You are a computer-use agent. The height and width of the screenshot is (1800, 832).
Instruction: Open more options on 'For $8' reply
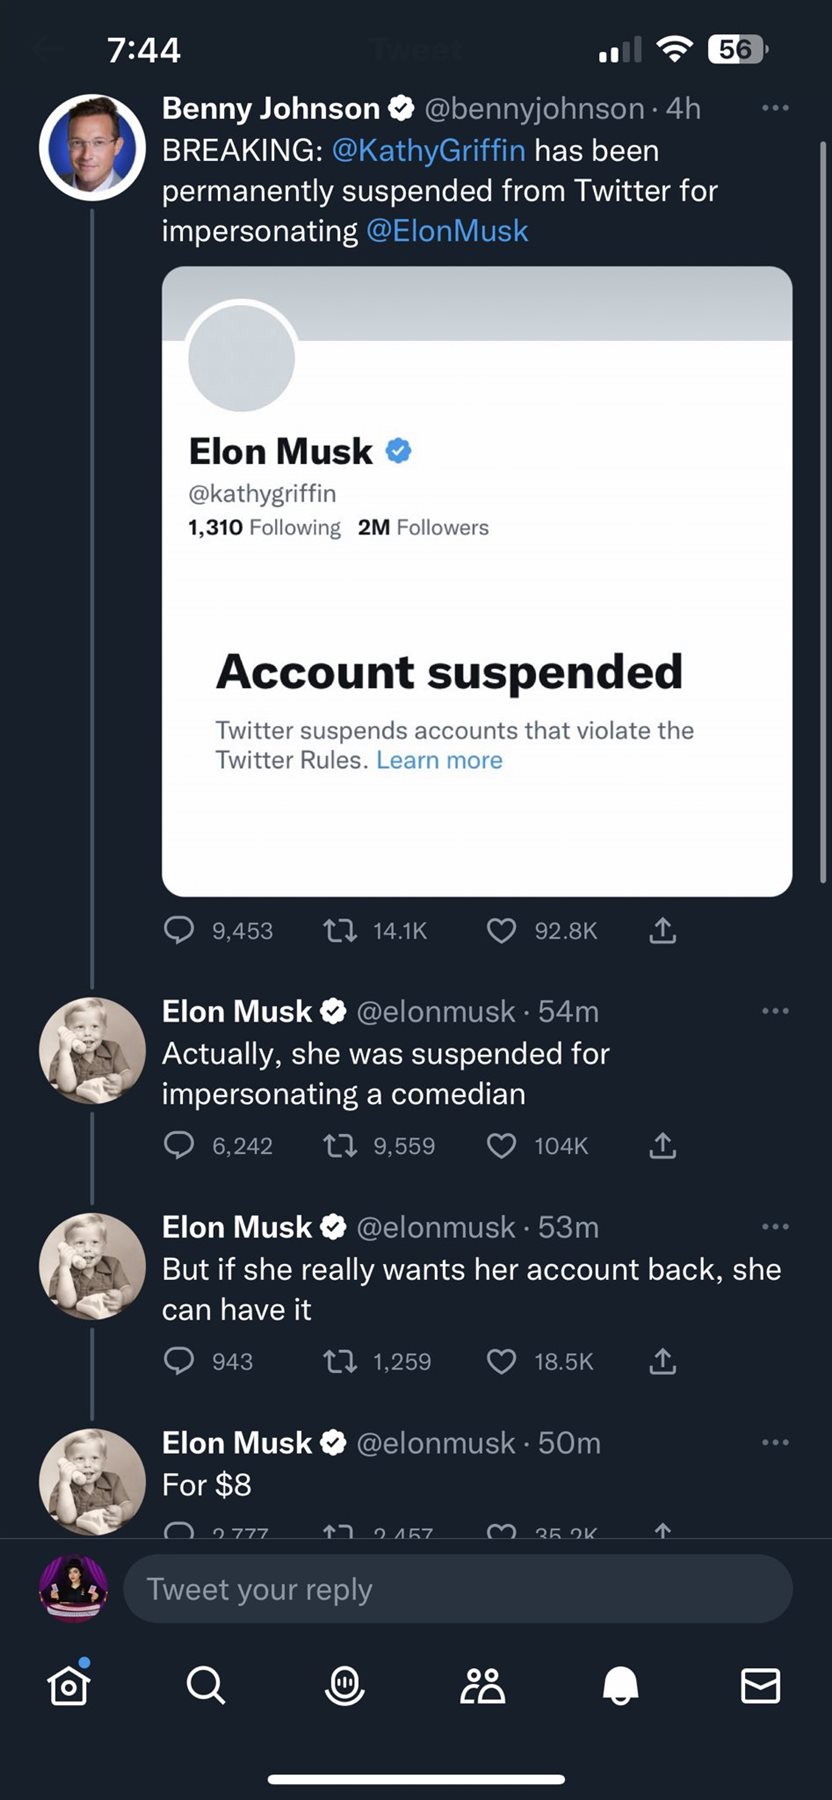pyautogui.click(x=775, y=1442)
